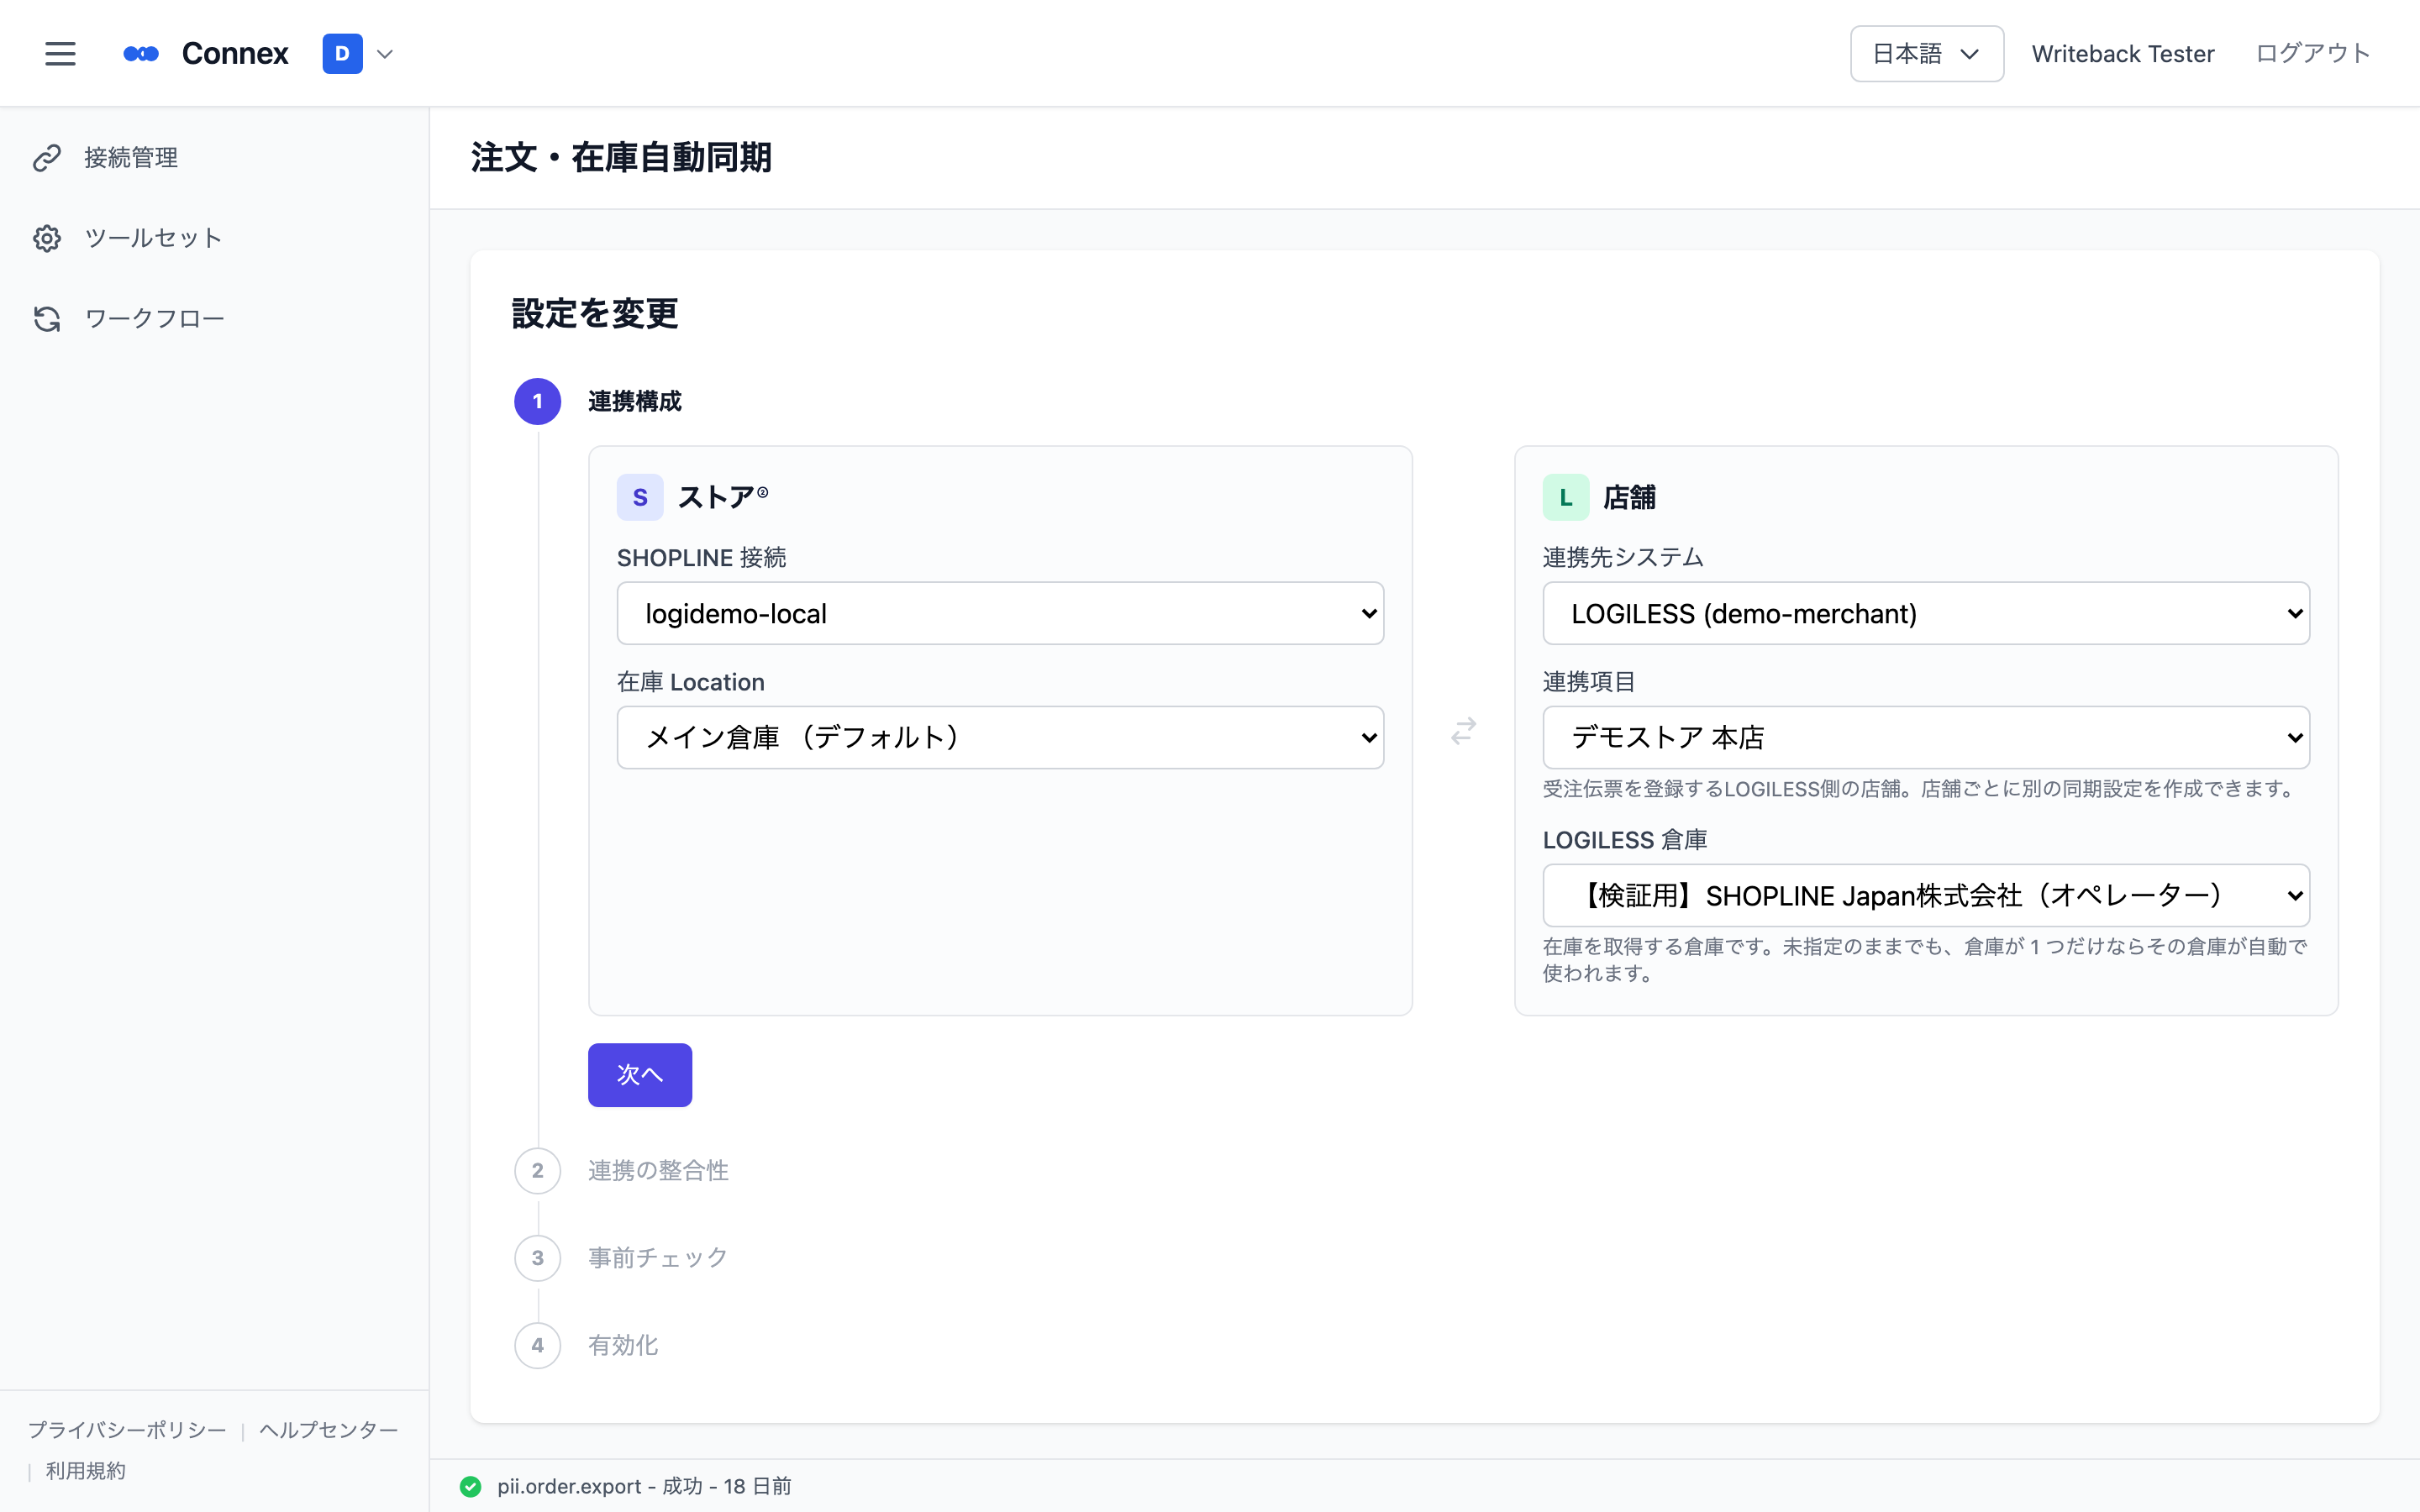Image resolution: width=2420 pixels, height=1512 pixels.
Task: Click the 連携の整合性 step label
Action: coord(658,1171)
